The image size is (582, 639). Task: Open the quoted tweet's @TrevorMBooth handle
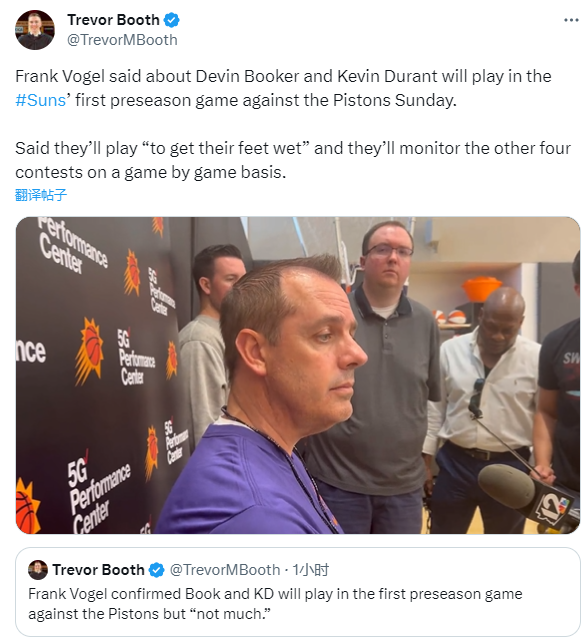[x=225, y=570]
